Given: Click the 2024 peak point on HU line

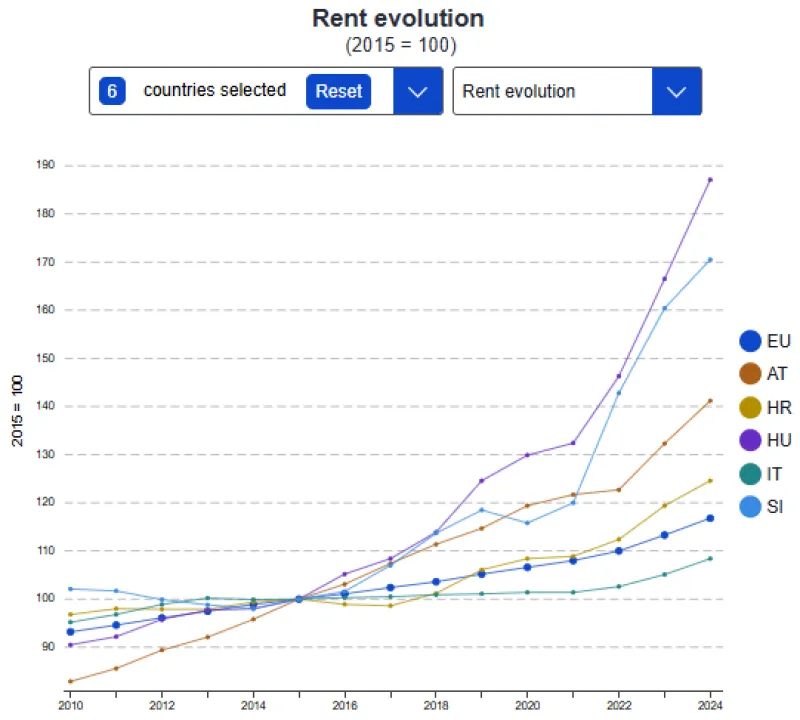Looking at the screenshot, I should point(712,178).
